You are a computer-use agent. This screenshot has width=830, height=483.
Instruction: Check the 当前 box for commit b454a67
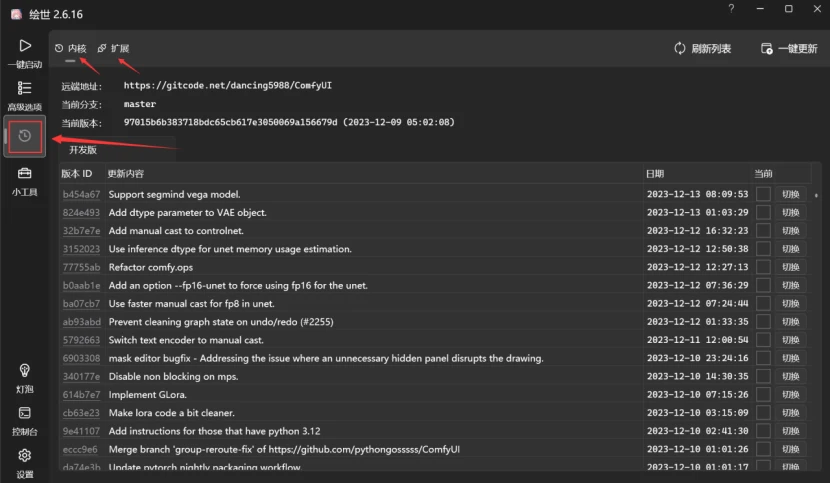(763, 194)
